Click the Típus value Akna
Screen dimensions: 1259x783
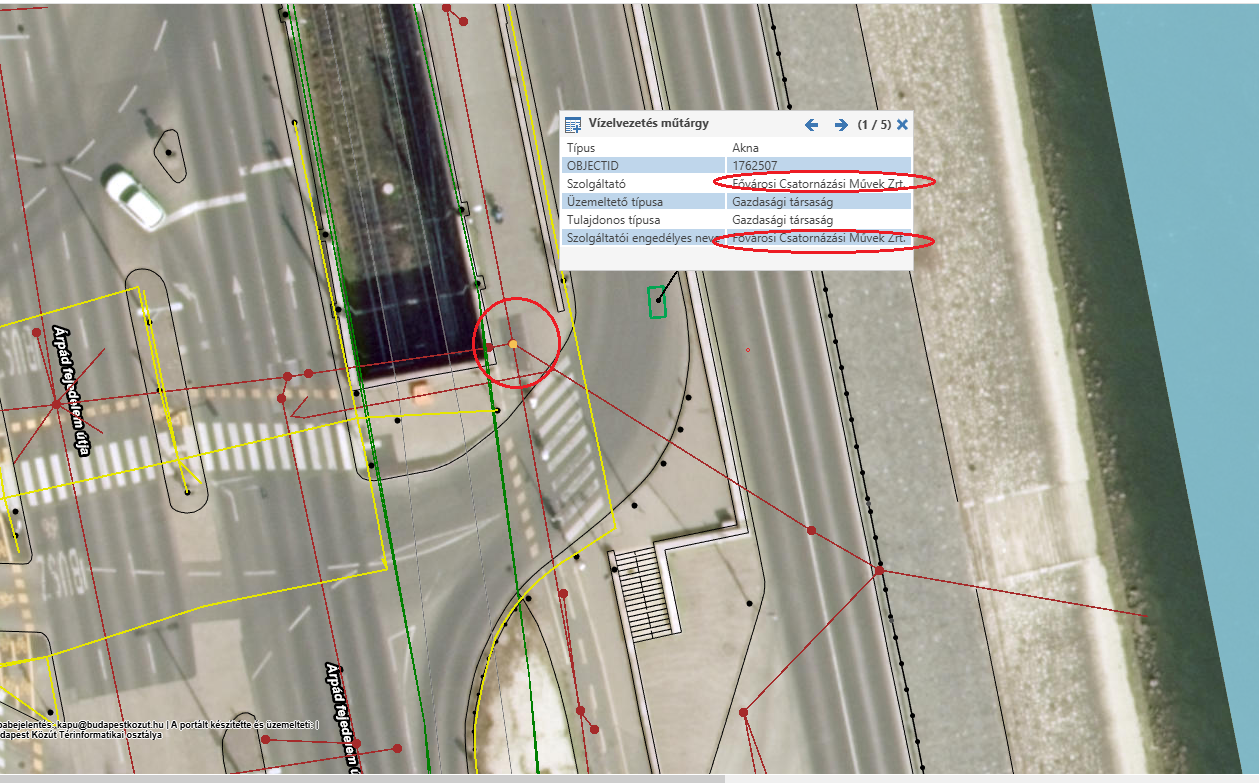point(746,148)
